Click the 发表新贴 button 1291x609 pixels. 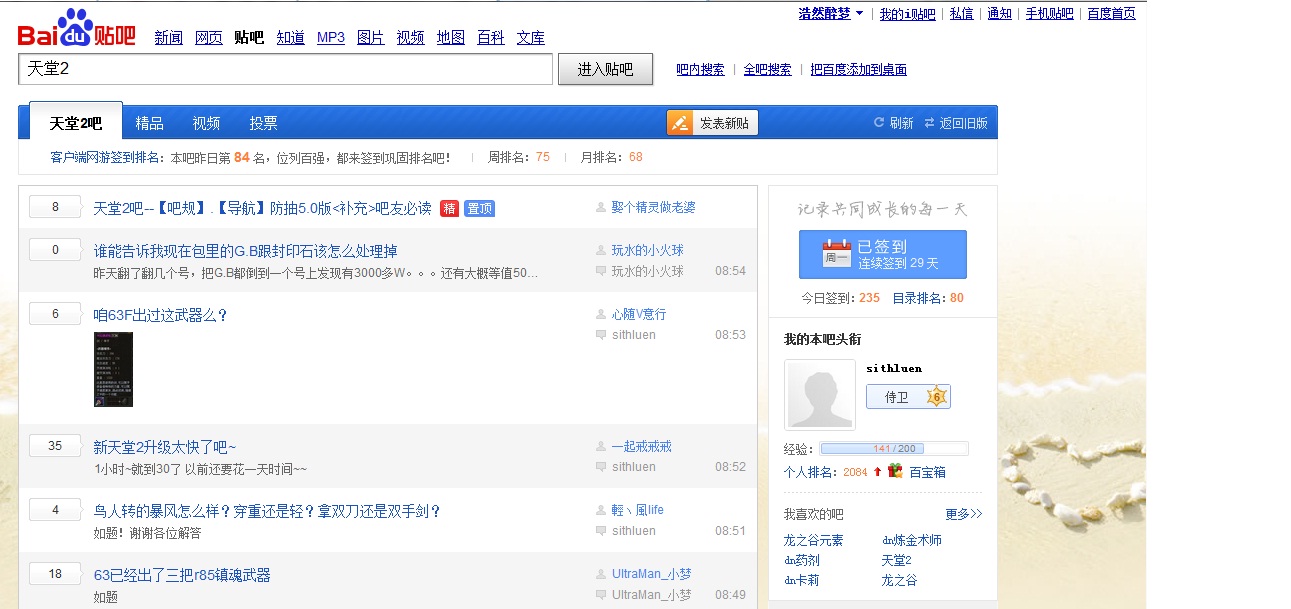click(x=712, y=123)
